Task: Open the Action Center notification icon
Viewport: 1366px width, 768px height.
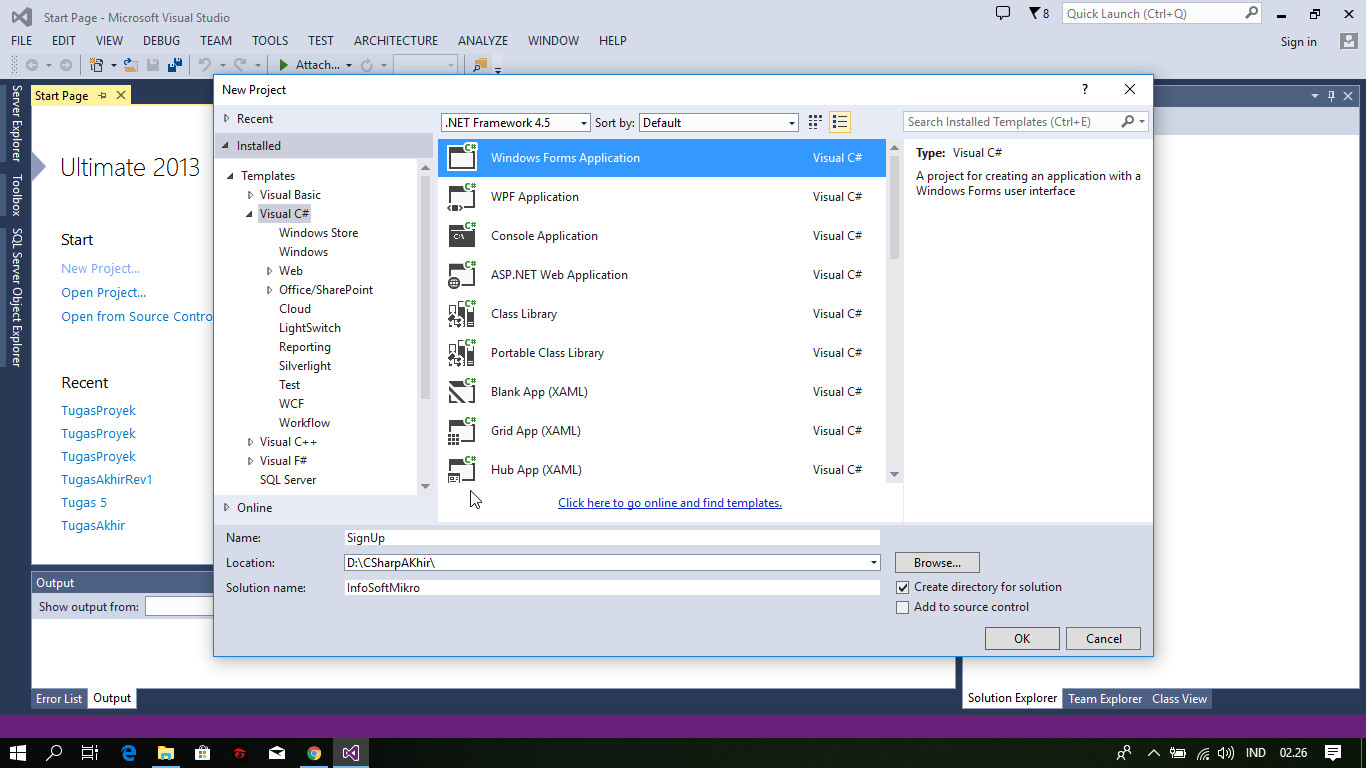Action: 1333,753
